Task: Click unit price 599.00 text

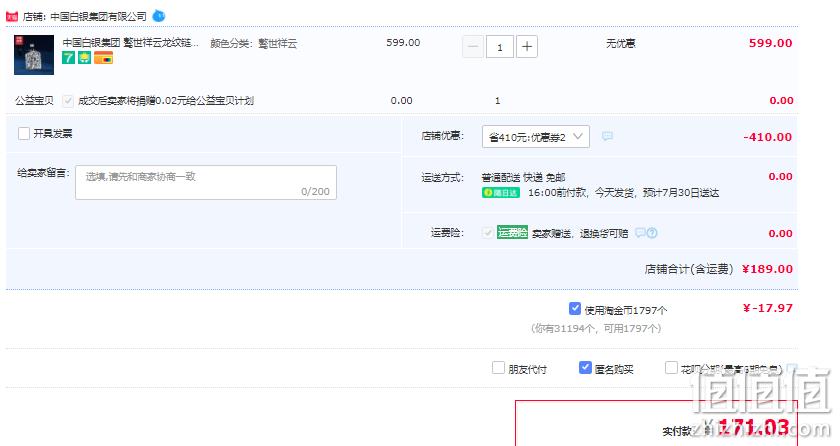Action: tap(403, 42)
